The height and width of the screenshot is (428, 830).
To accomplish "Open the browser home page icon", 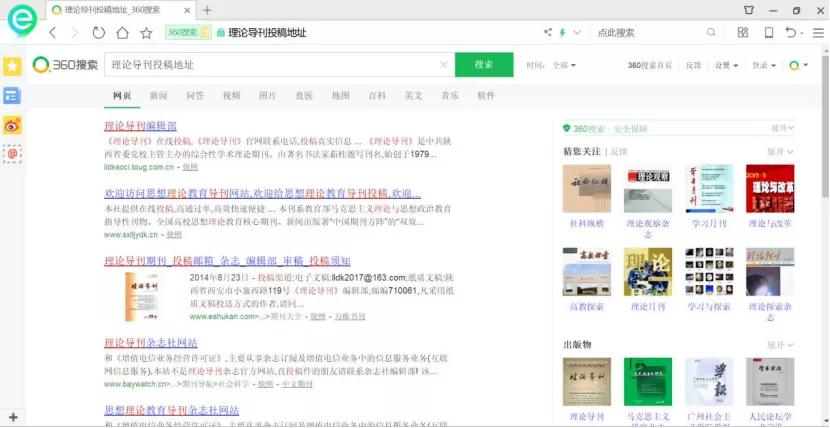I will (x=122, y=33).
